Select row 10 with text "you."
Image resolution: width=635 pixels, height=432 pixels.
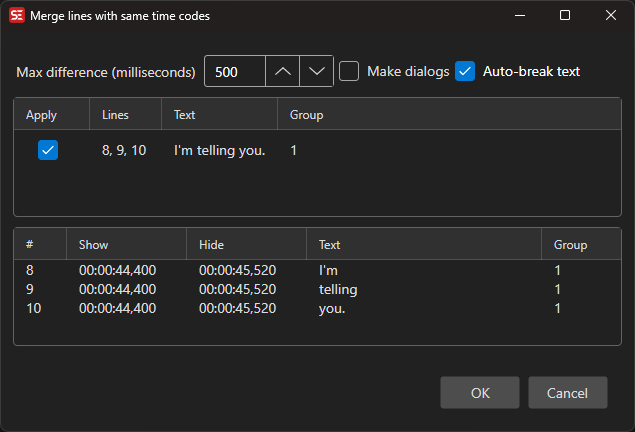(x=318, y=308)
